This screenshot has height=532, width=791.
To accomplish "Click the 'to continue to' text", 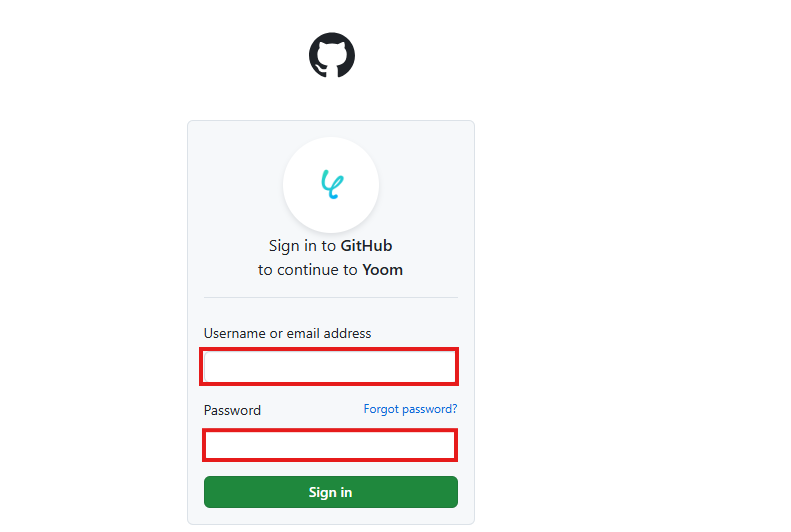I will 308,270.
